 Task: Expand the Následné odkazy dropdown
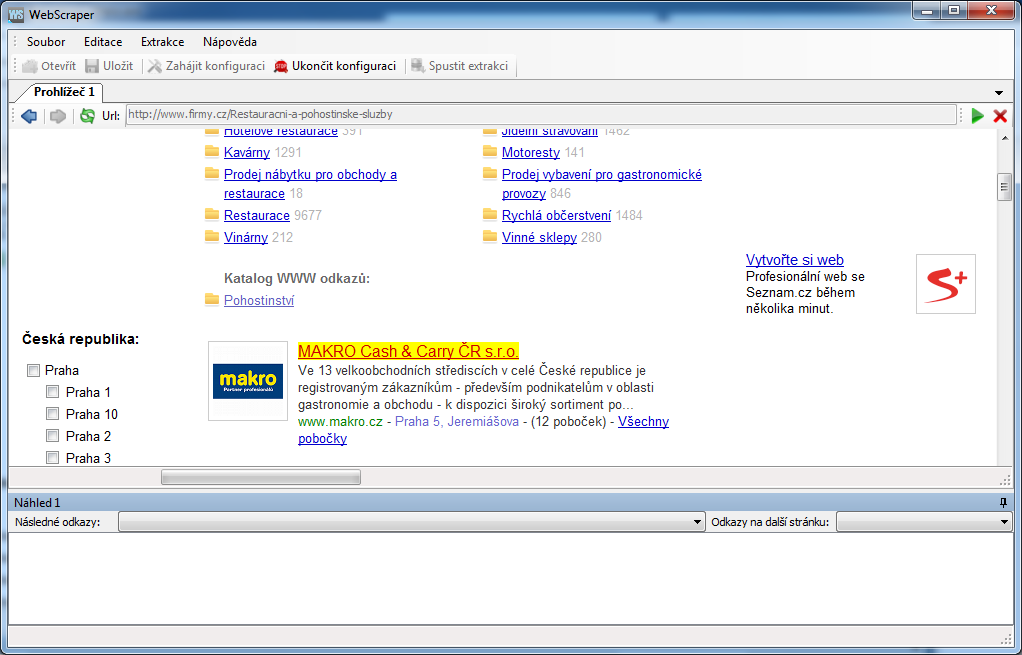(698, 522)
